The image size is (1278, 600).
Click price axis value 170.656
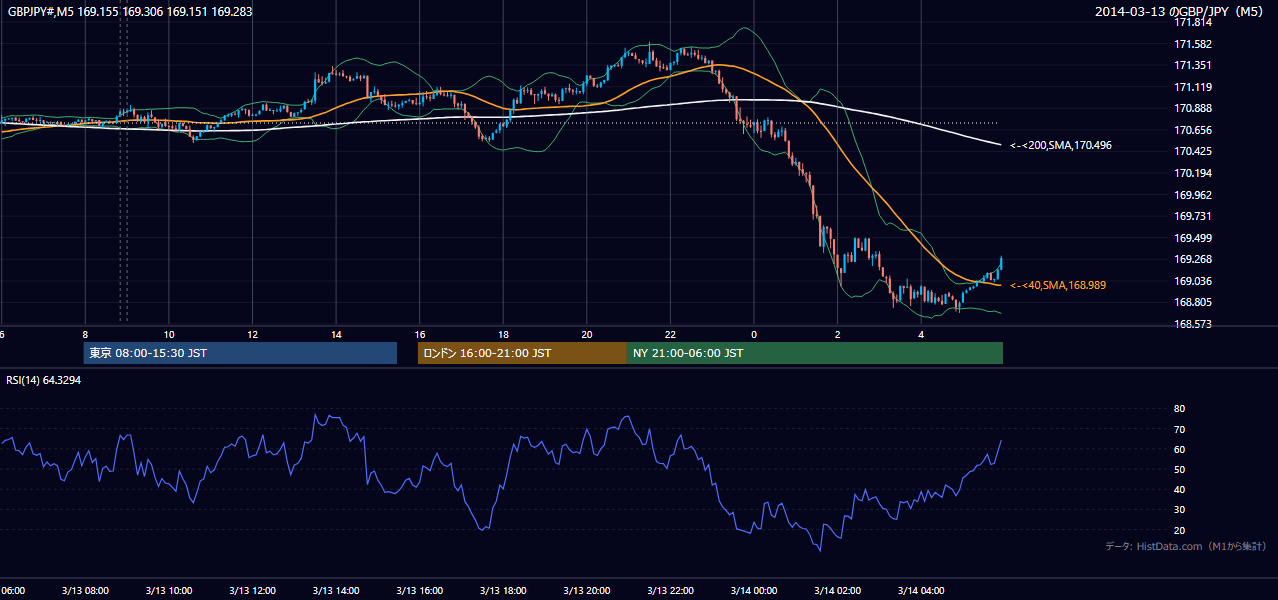click(1193, 131)
